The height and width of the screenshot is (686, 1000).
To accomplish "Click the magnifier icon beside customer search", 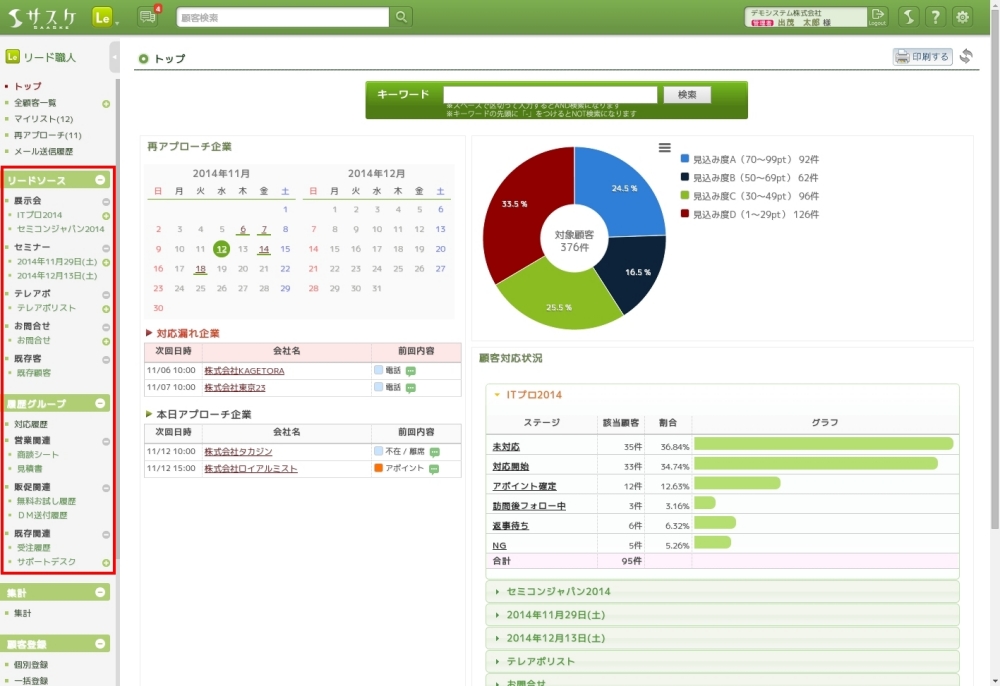I will tap(401, 17).
